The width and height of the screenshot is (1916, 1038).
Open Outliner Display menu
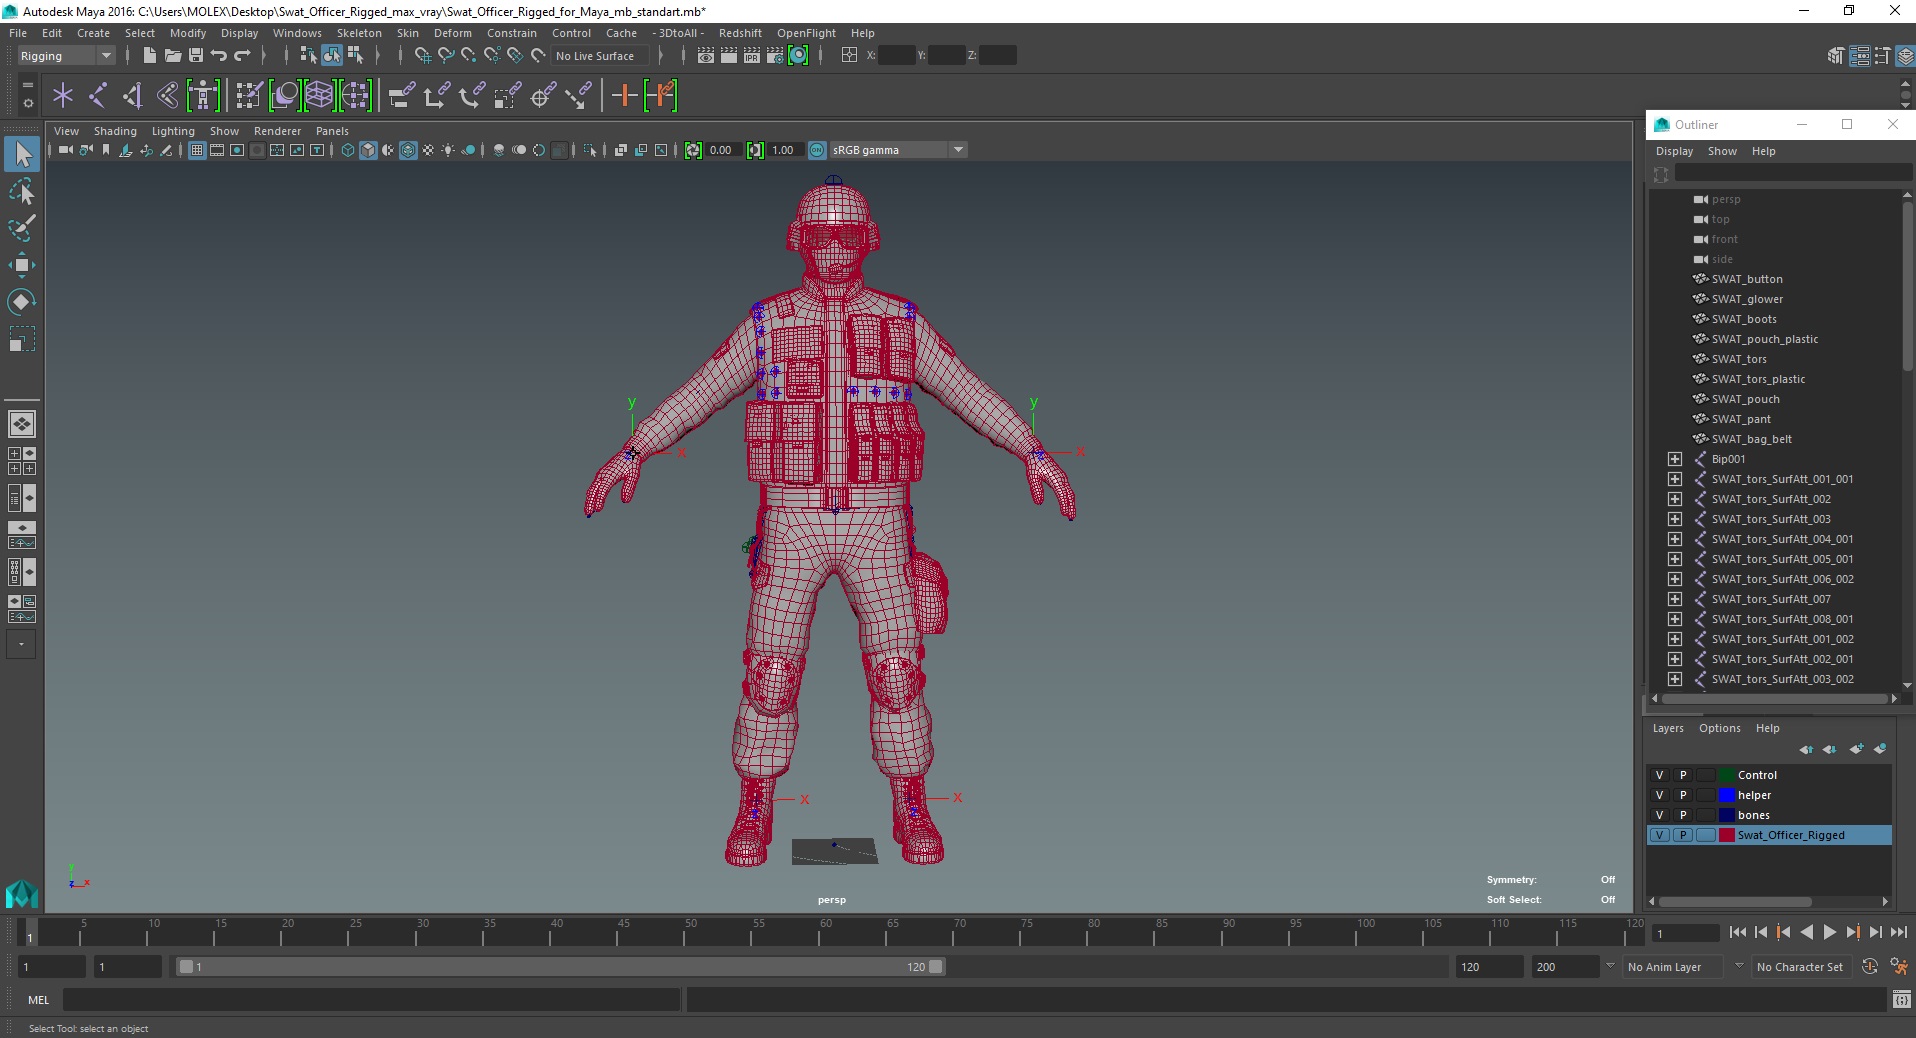[1674, 151]
